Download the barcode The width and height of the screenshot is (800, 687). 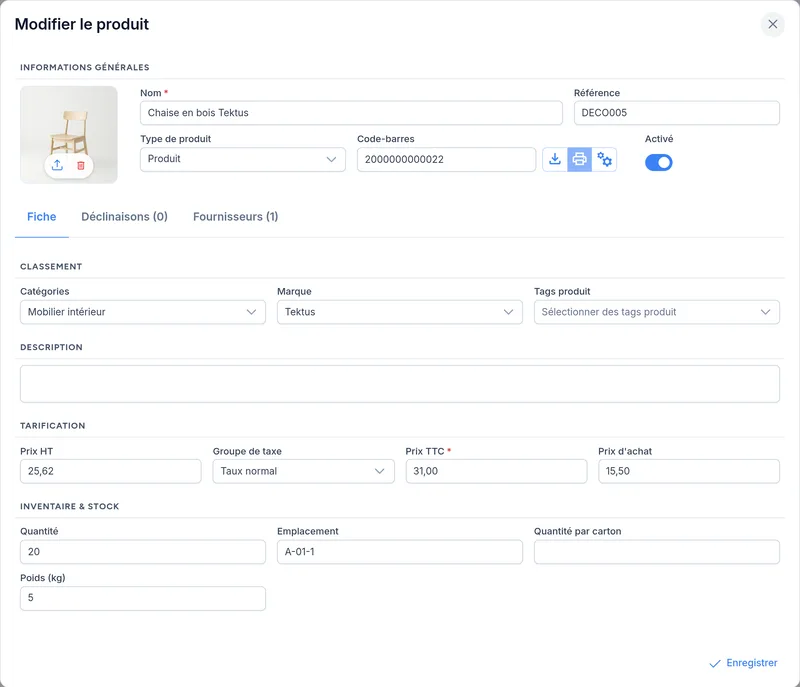555,160
